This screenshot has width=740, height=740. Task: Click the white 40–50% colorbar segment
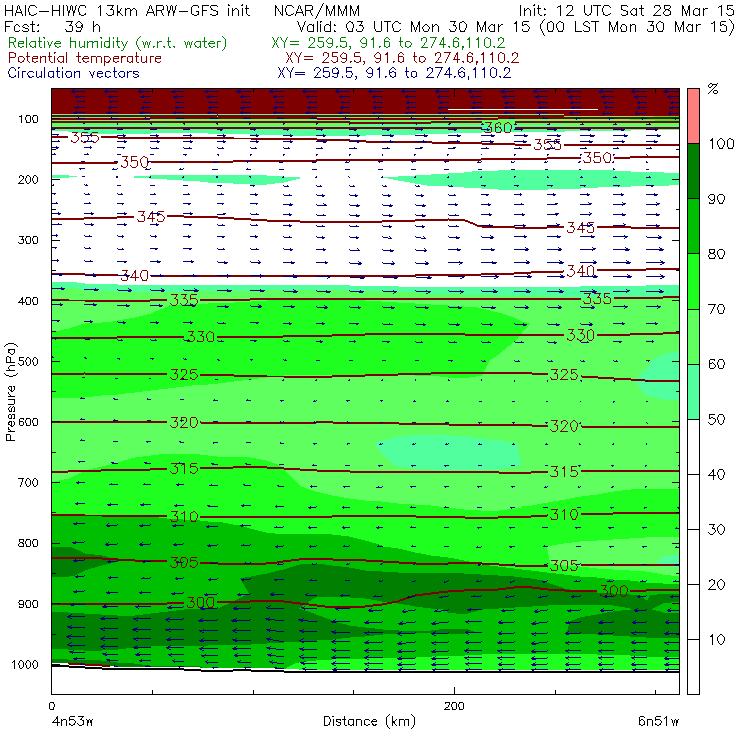(x=693, y=446)
